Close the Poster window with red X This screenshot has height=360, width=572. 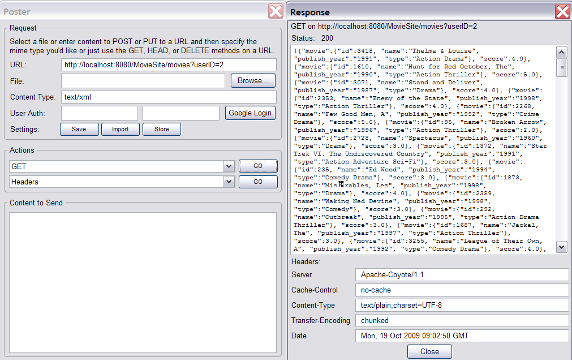click(x=275, y=11)
